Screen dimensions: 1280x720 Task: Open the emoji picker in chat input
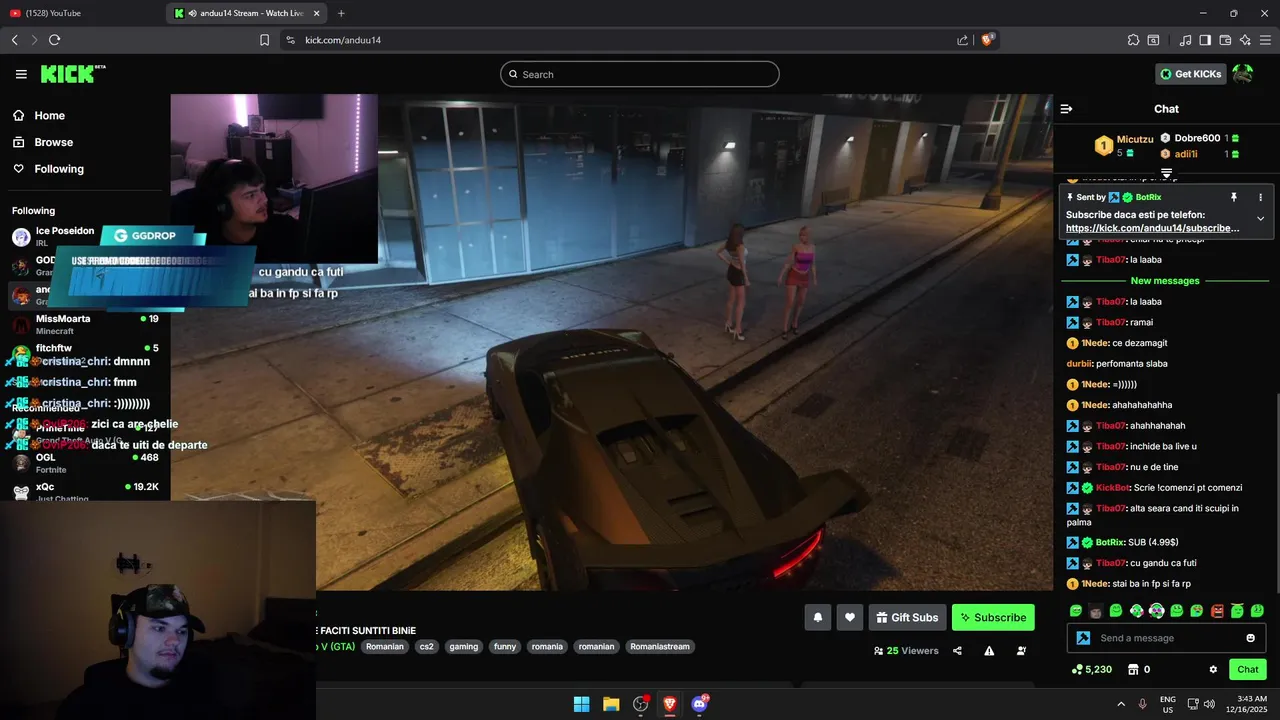click(1250, 638)
